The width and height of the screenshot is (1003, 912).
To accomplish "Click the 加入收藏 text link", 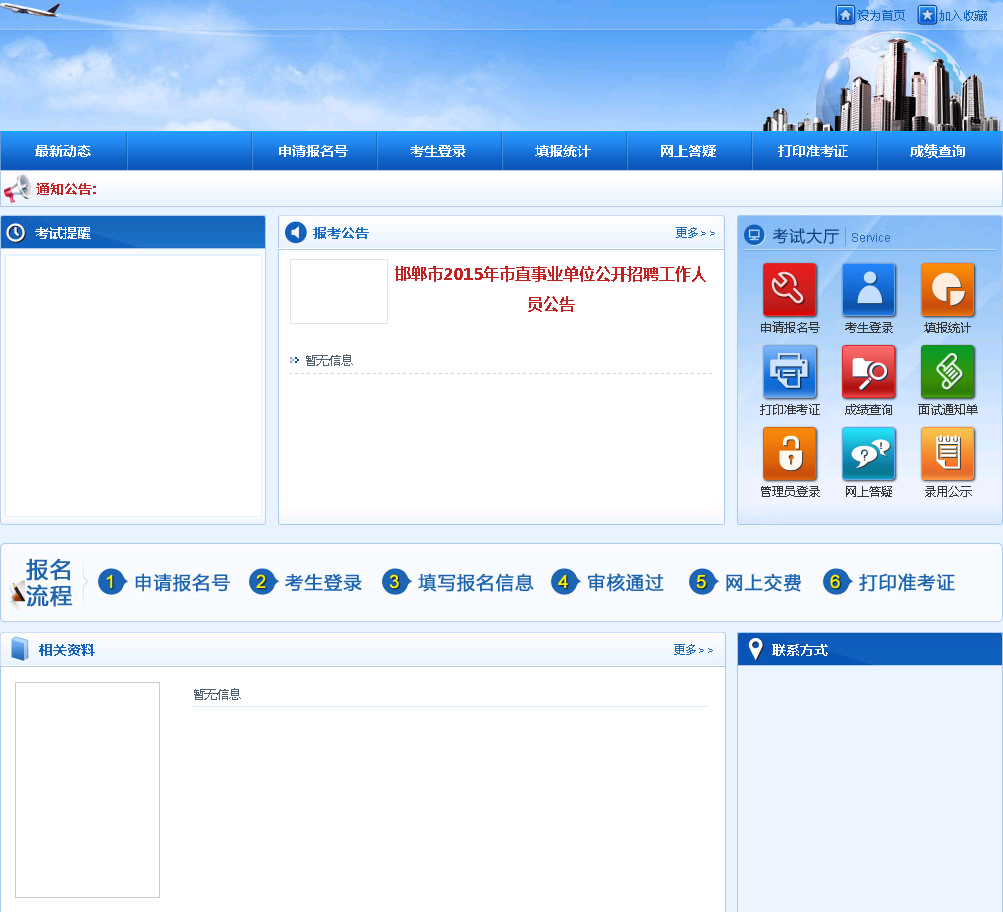I will tap(963, 15).
